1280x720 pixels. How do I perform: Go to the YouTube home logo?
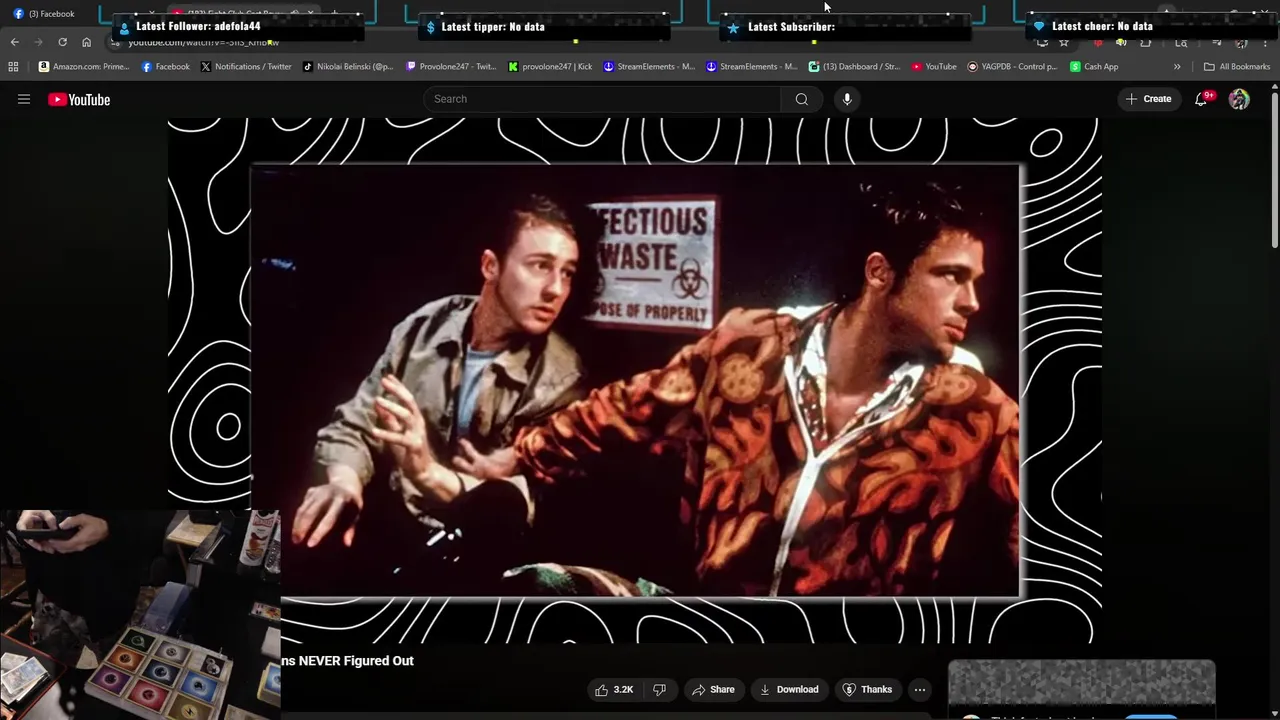point(79,100)
